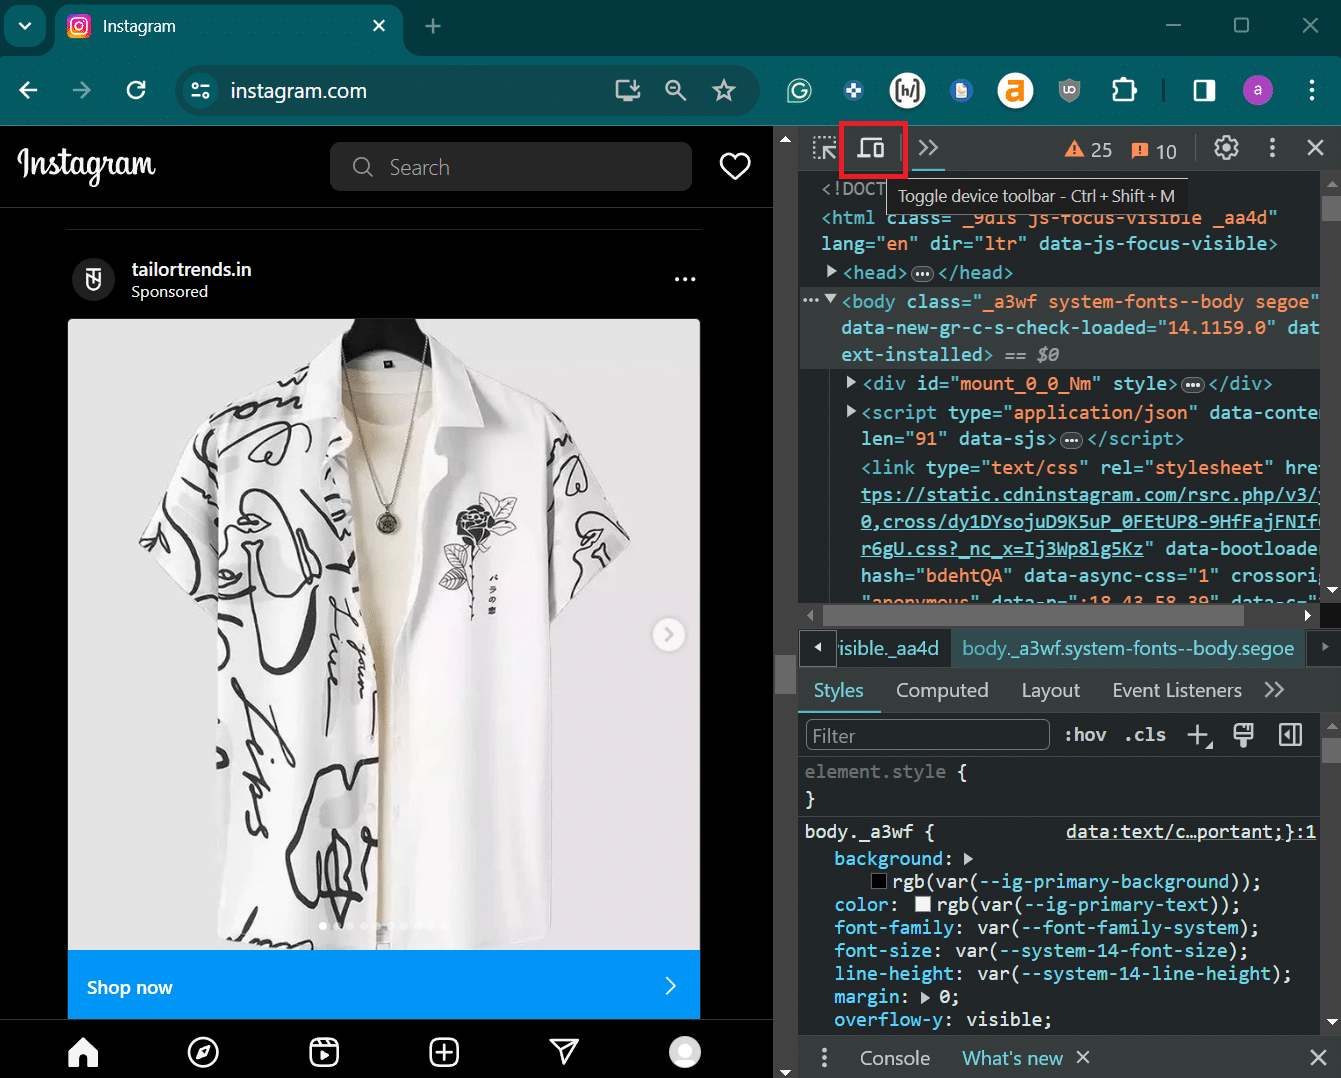Open the uBlock Origin shield extension

(1069, 90)
